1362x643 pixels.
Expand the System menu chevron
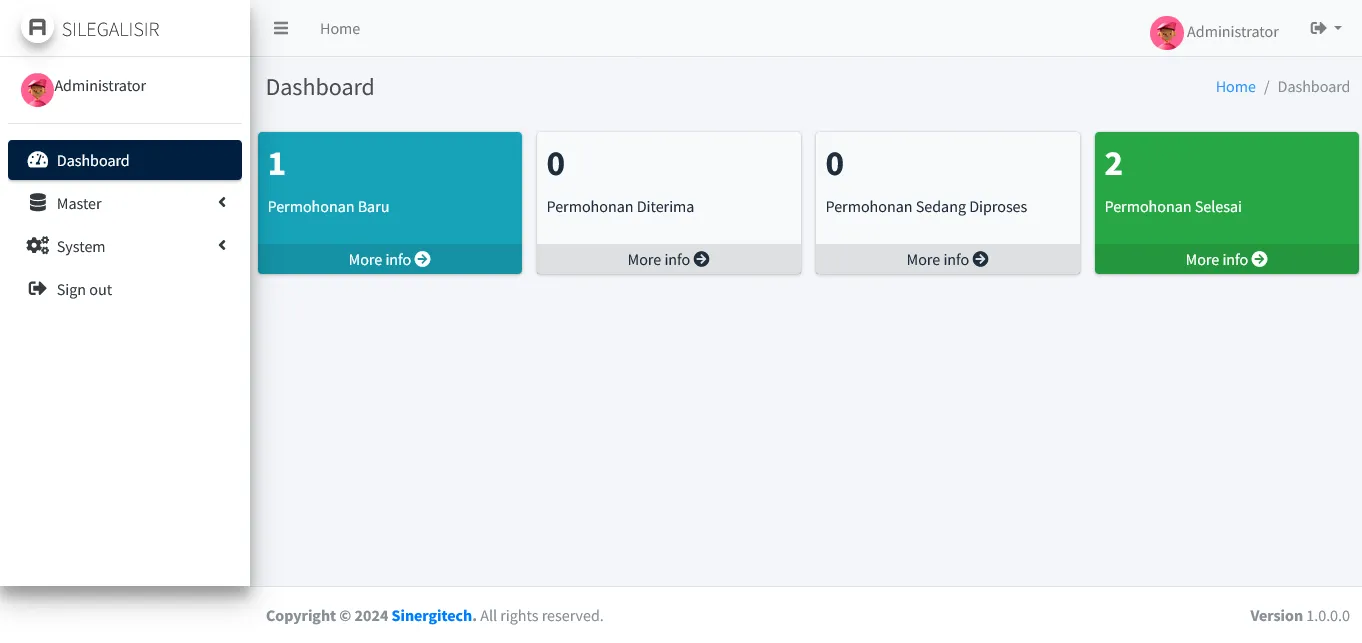[x=222, y=246]
